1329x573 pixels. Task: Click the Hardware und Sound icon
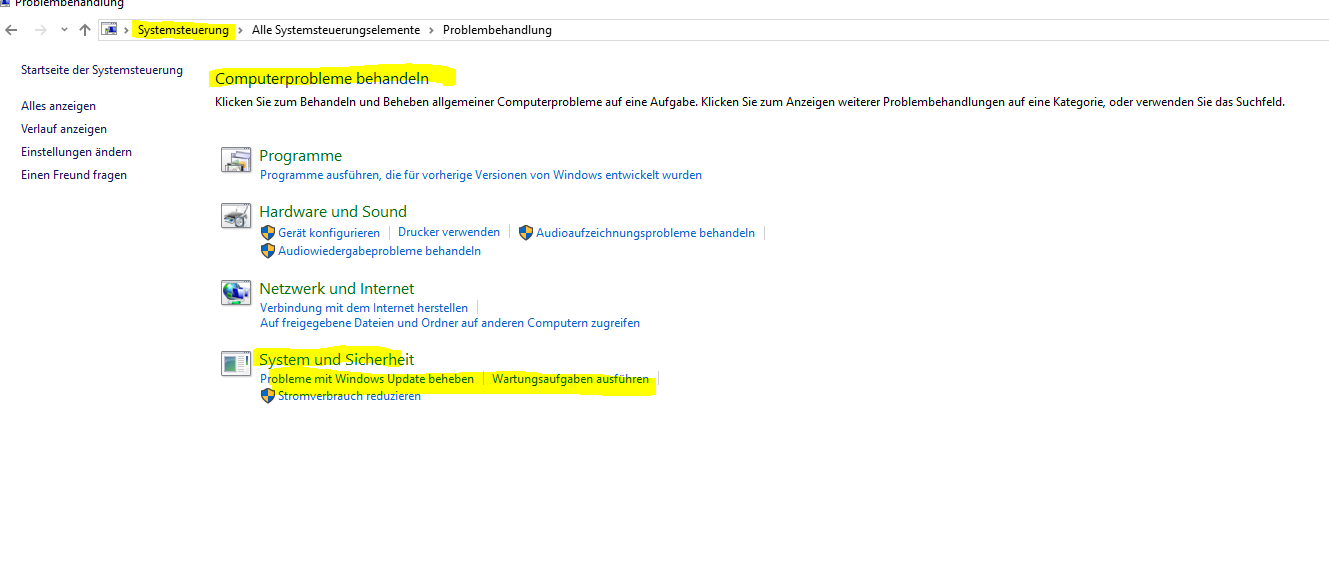coord(236,216)
